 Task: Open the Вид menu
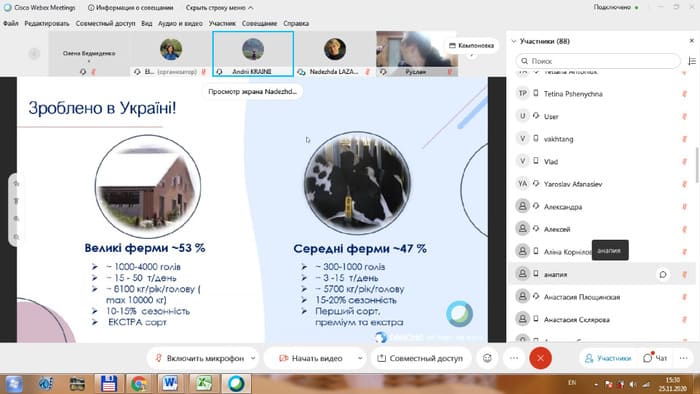147,23
